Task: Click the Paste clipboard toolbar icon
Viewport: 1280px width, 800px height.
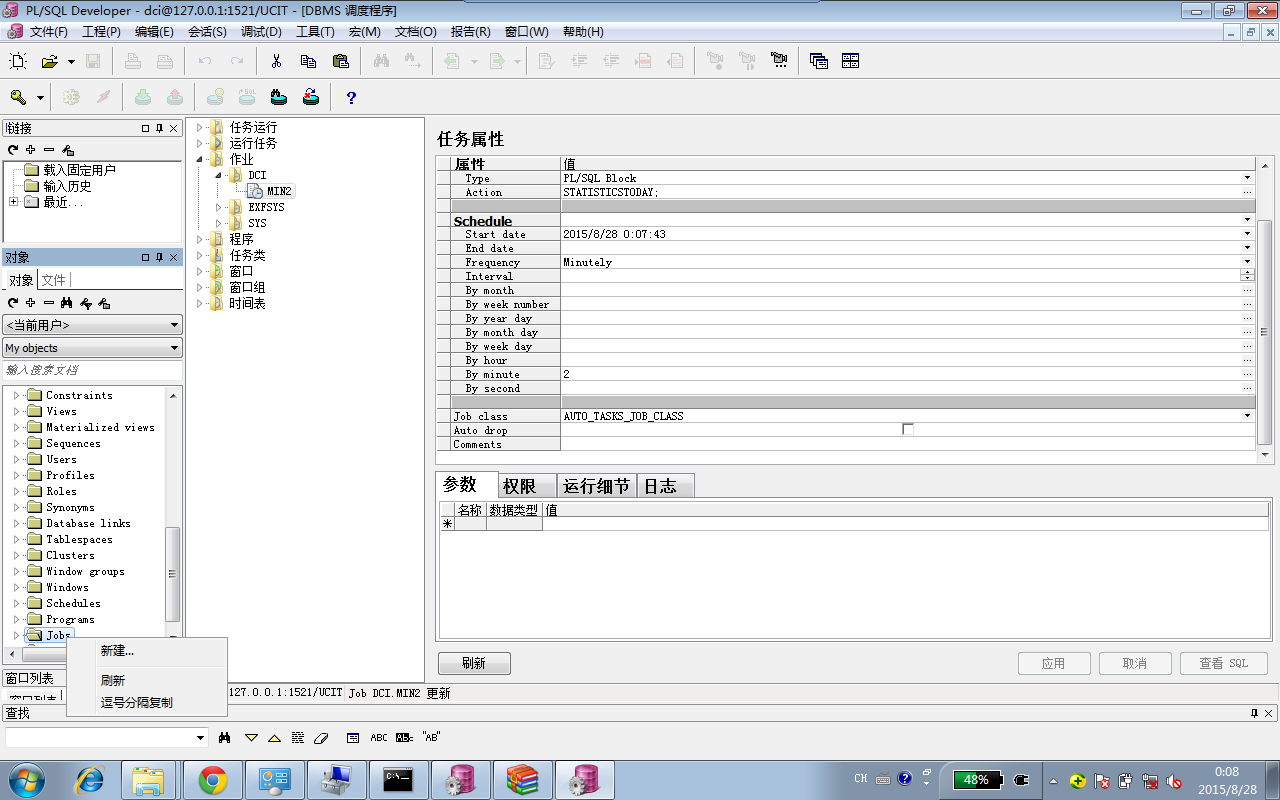Action: tap(340, 61)
